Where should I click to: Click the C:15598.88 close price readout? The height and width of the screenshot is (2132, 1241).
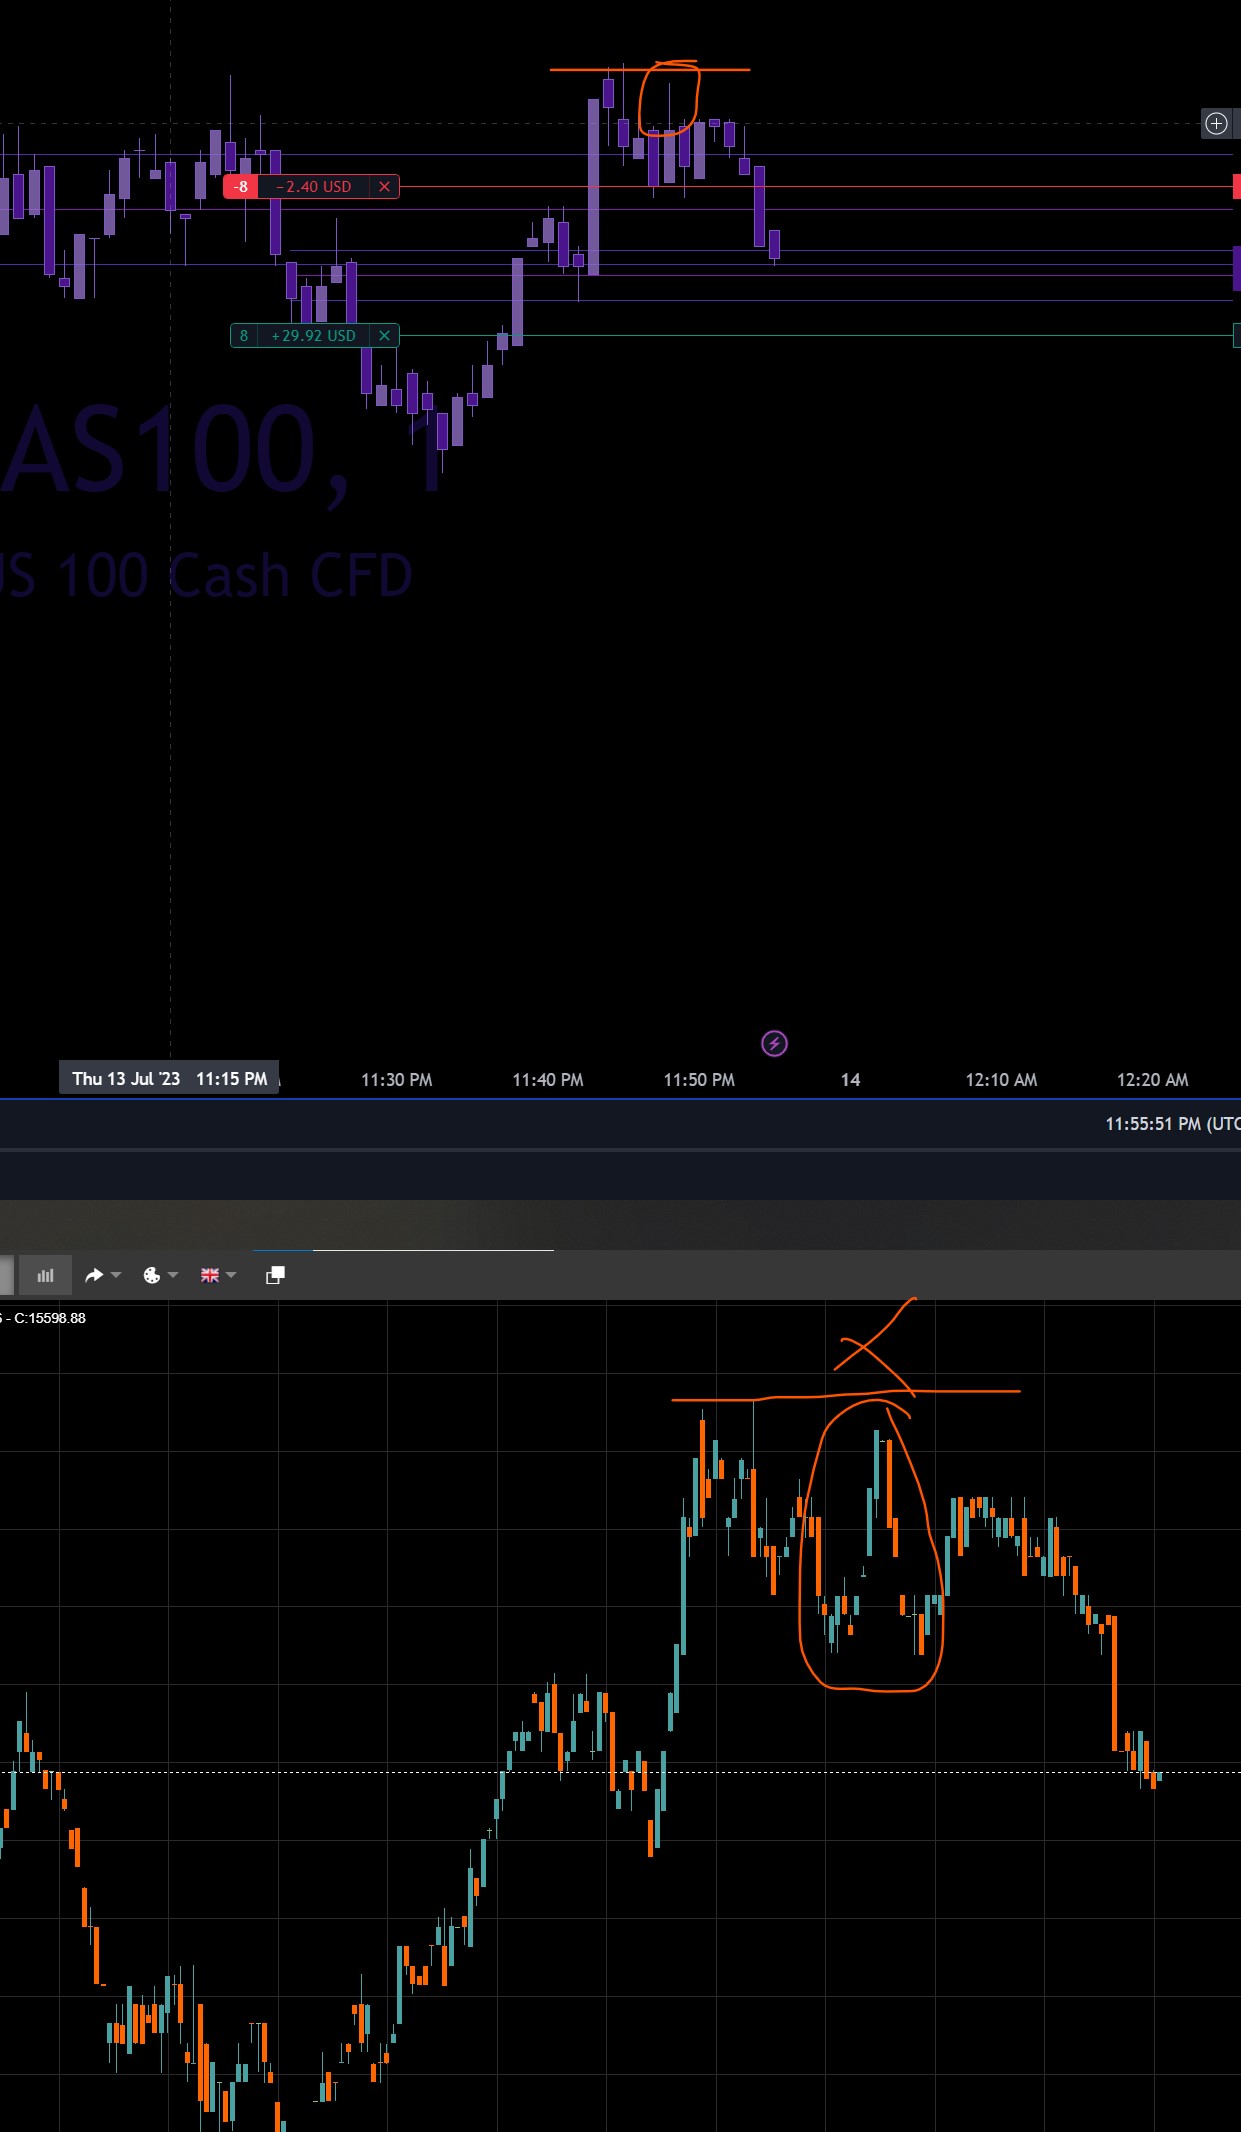[x=50, y=1318]
